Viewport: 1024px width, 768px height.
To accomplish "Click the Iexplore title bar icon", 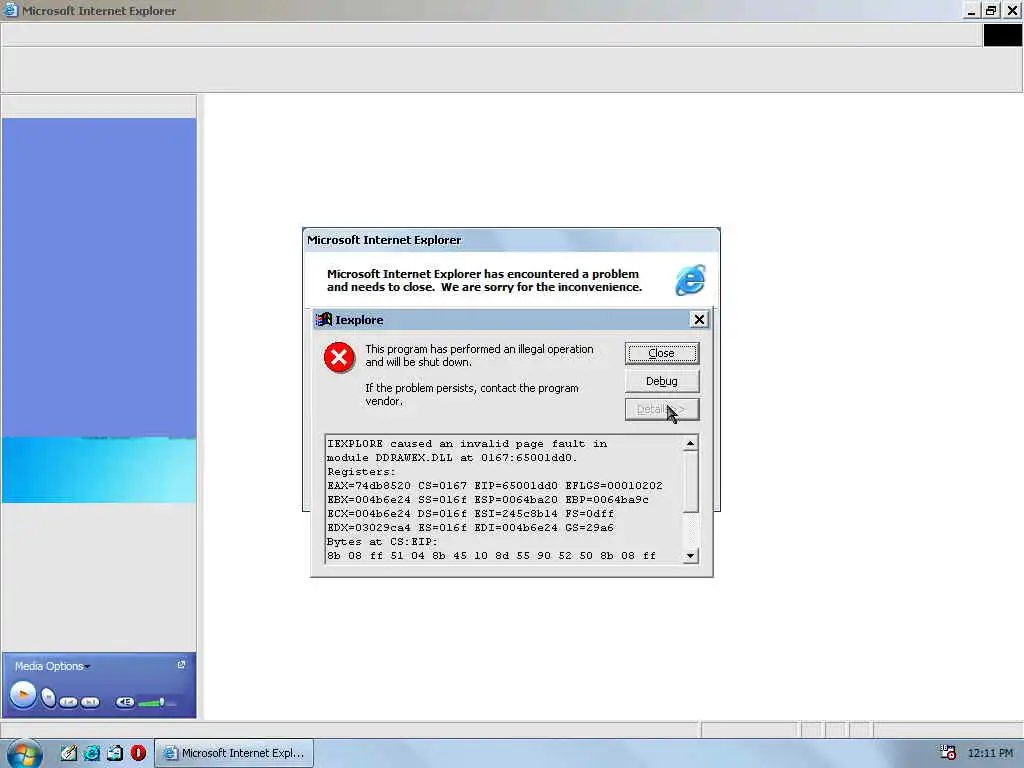I will click(324, 319).
